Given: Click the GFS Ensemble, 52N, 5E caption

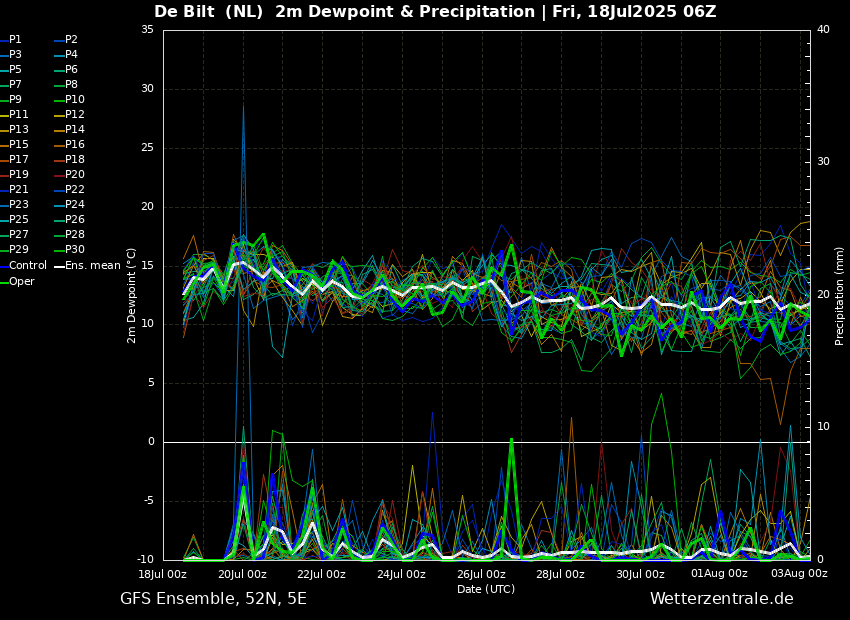Looking at the screenshot, I should click(x=213, y=599).
